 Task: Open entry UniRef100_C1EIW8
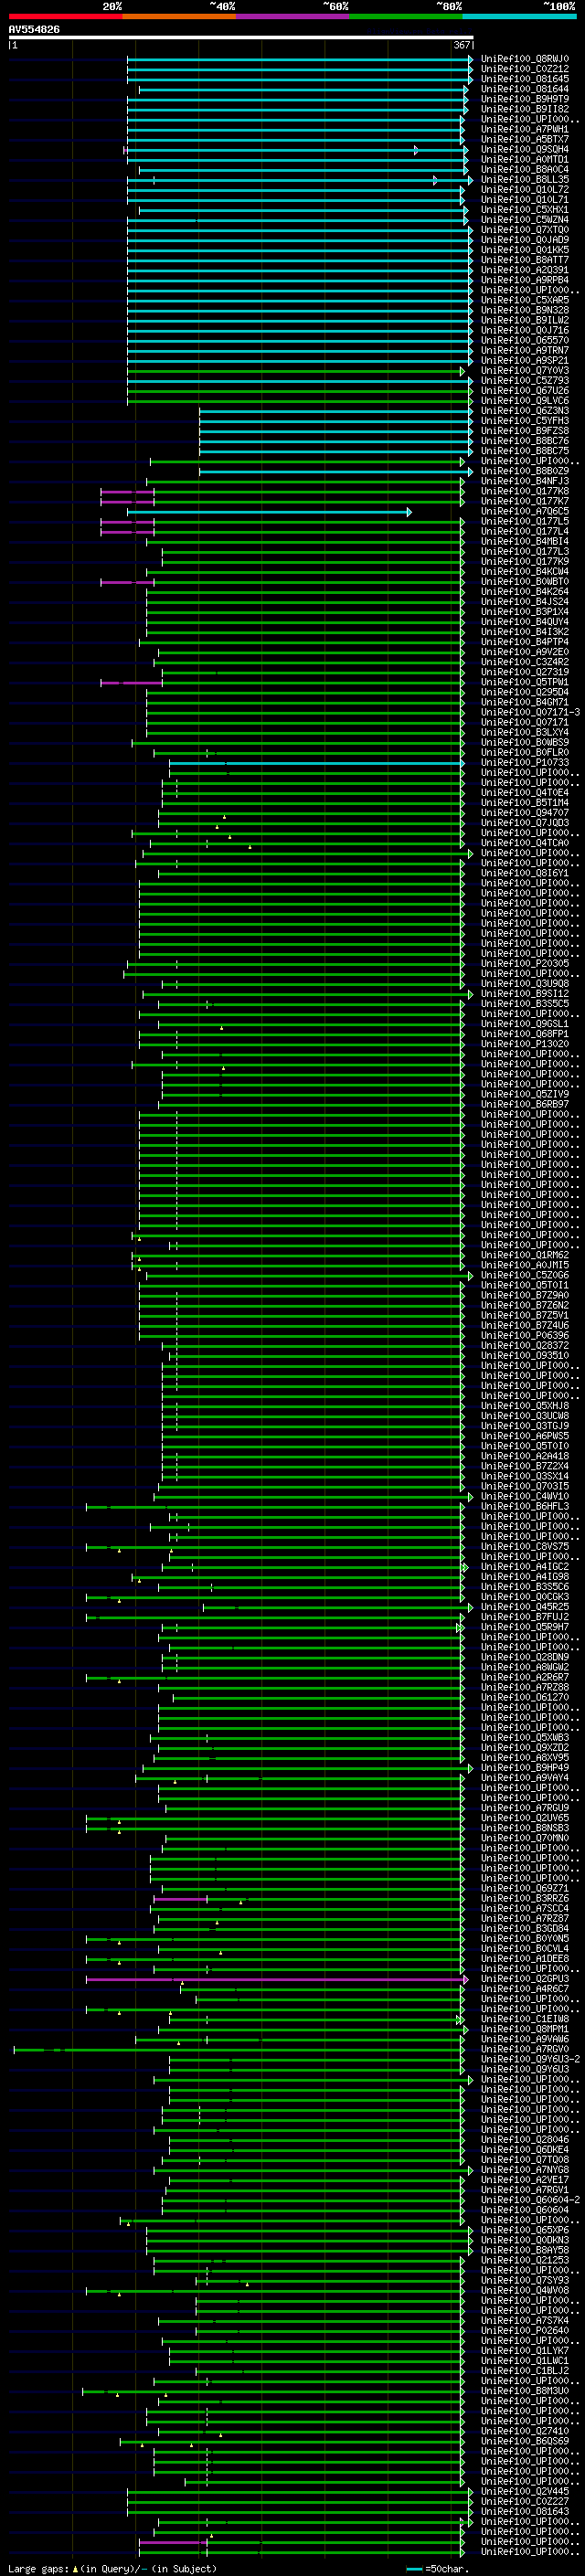tap(524, 2019)
